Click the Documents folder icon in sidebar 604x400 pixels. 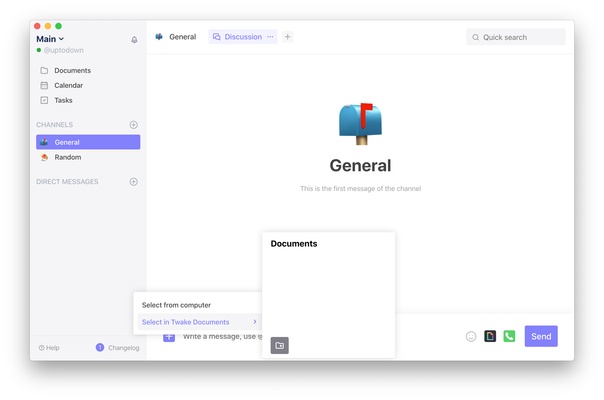tap(44, 71)
